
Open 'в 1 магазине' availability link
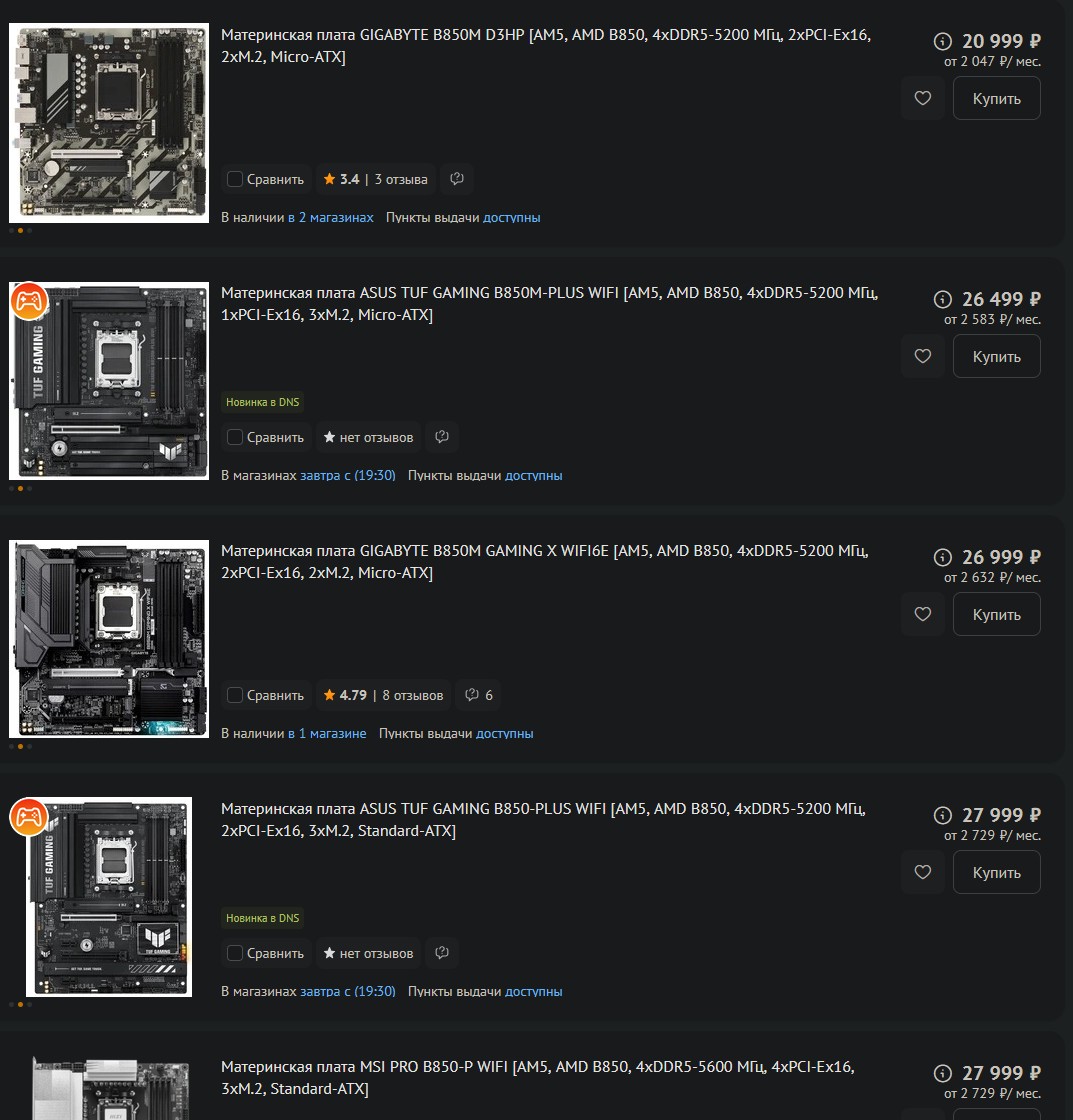point(327,733)
